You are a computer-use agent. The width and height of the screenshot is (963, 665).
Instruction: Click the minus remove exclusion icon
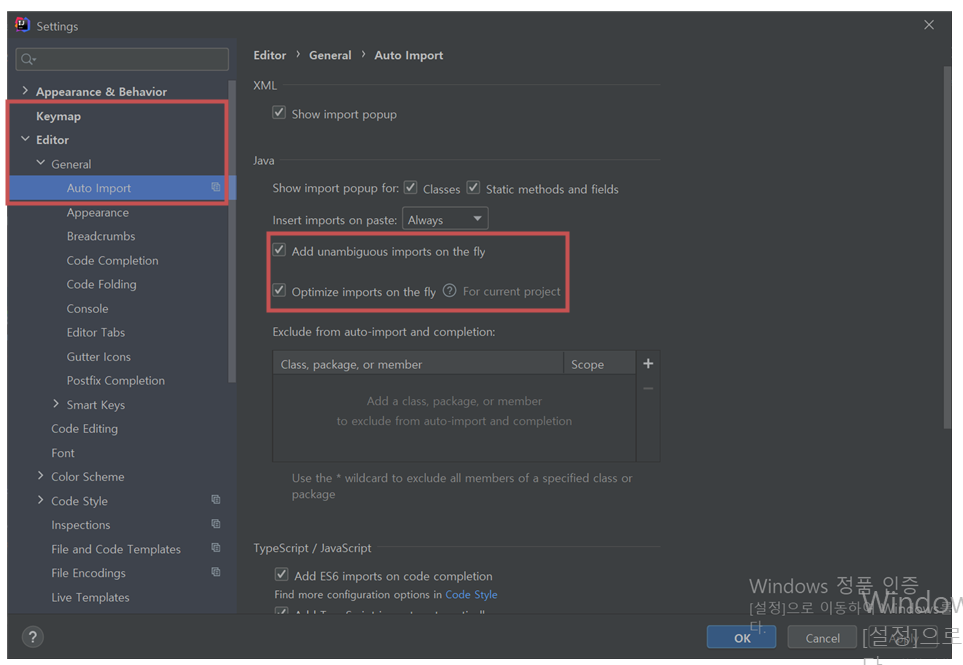[x=648, y=389]
